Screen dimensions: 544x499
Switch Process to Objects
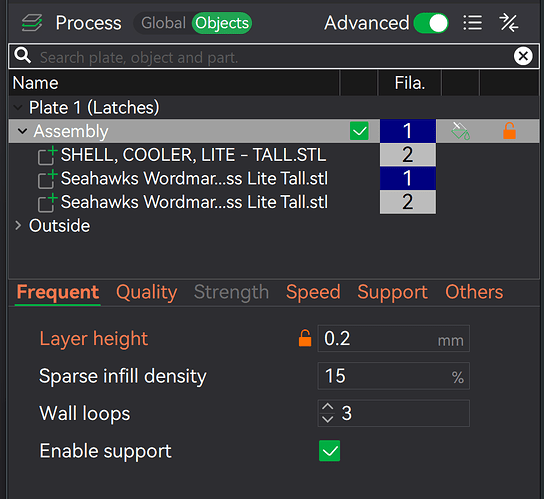(222, 23)
